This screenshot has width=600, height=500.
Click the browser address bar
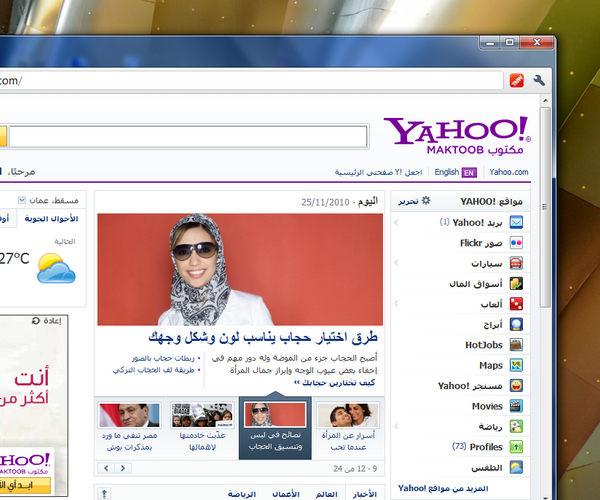251,80
